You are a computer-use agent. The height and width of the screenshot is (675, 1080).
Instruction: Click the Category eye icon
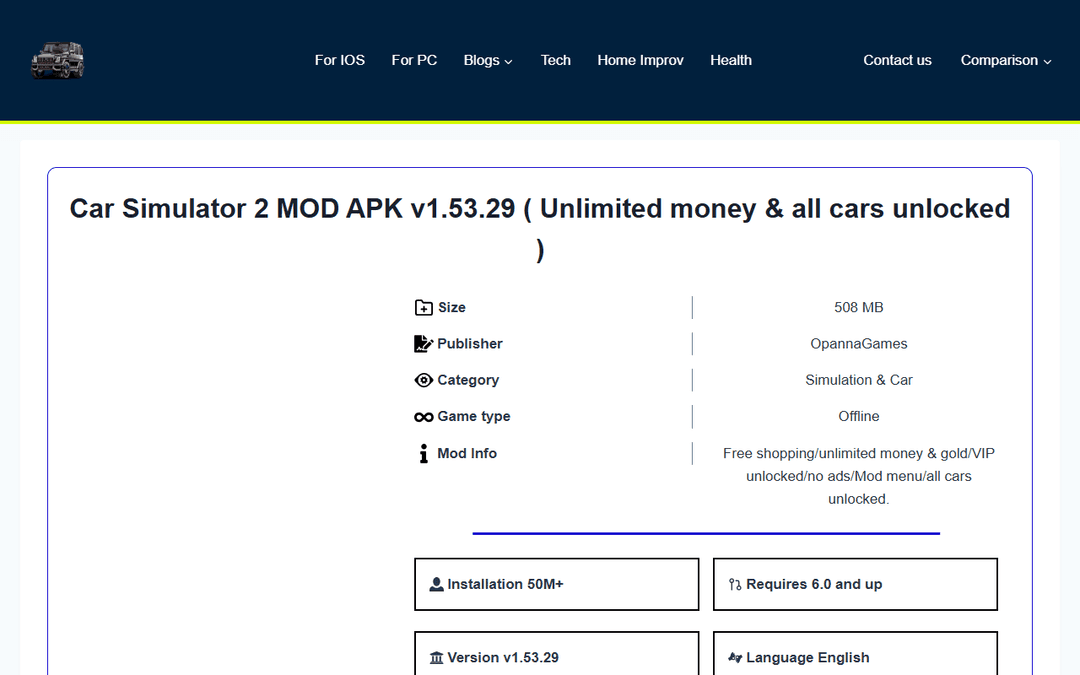click(x=424, y=380)
